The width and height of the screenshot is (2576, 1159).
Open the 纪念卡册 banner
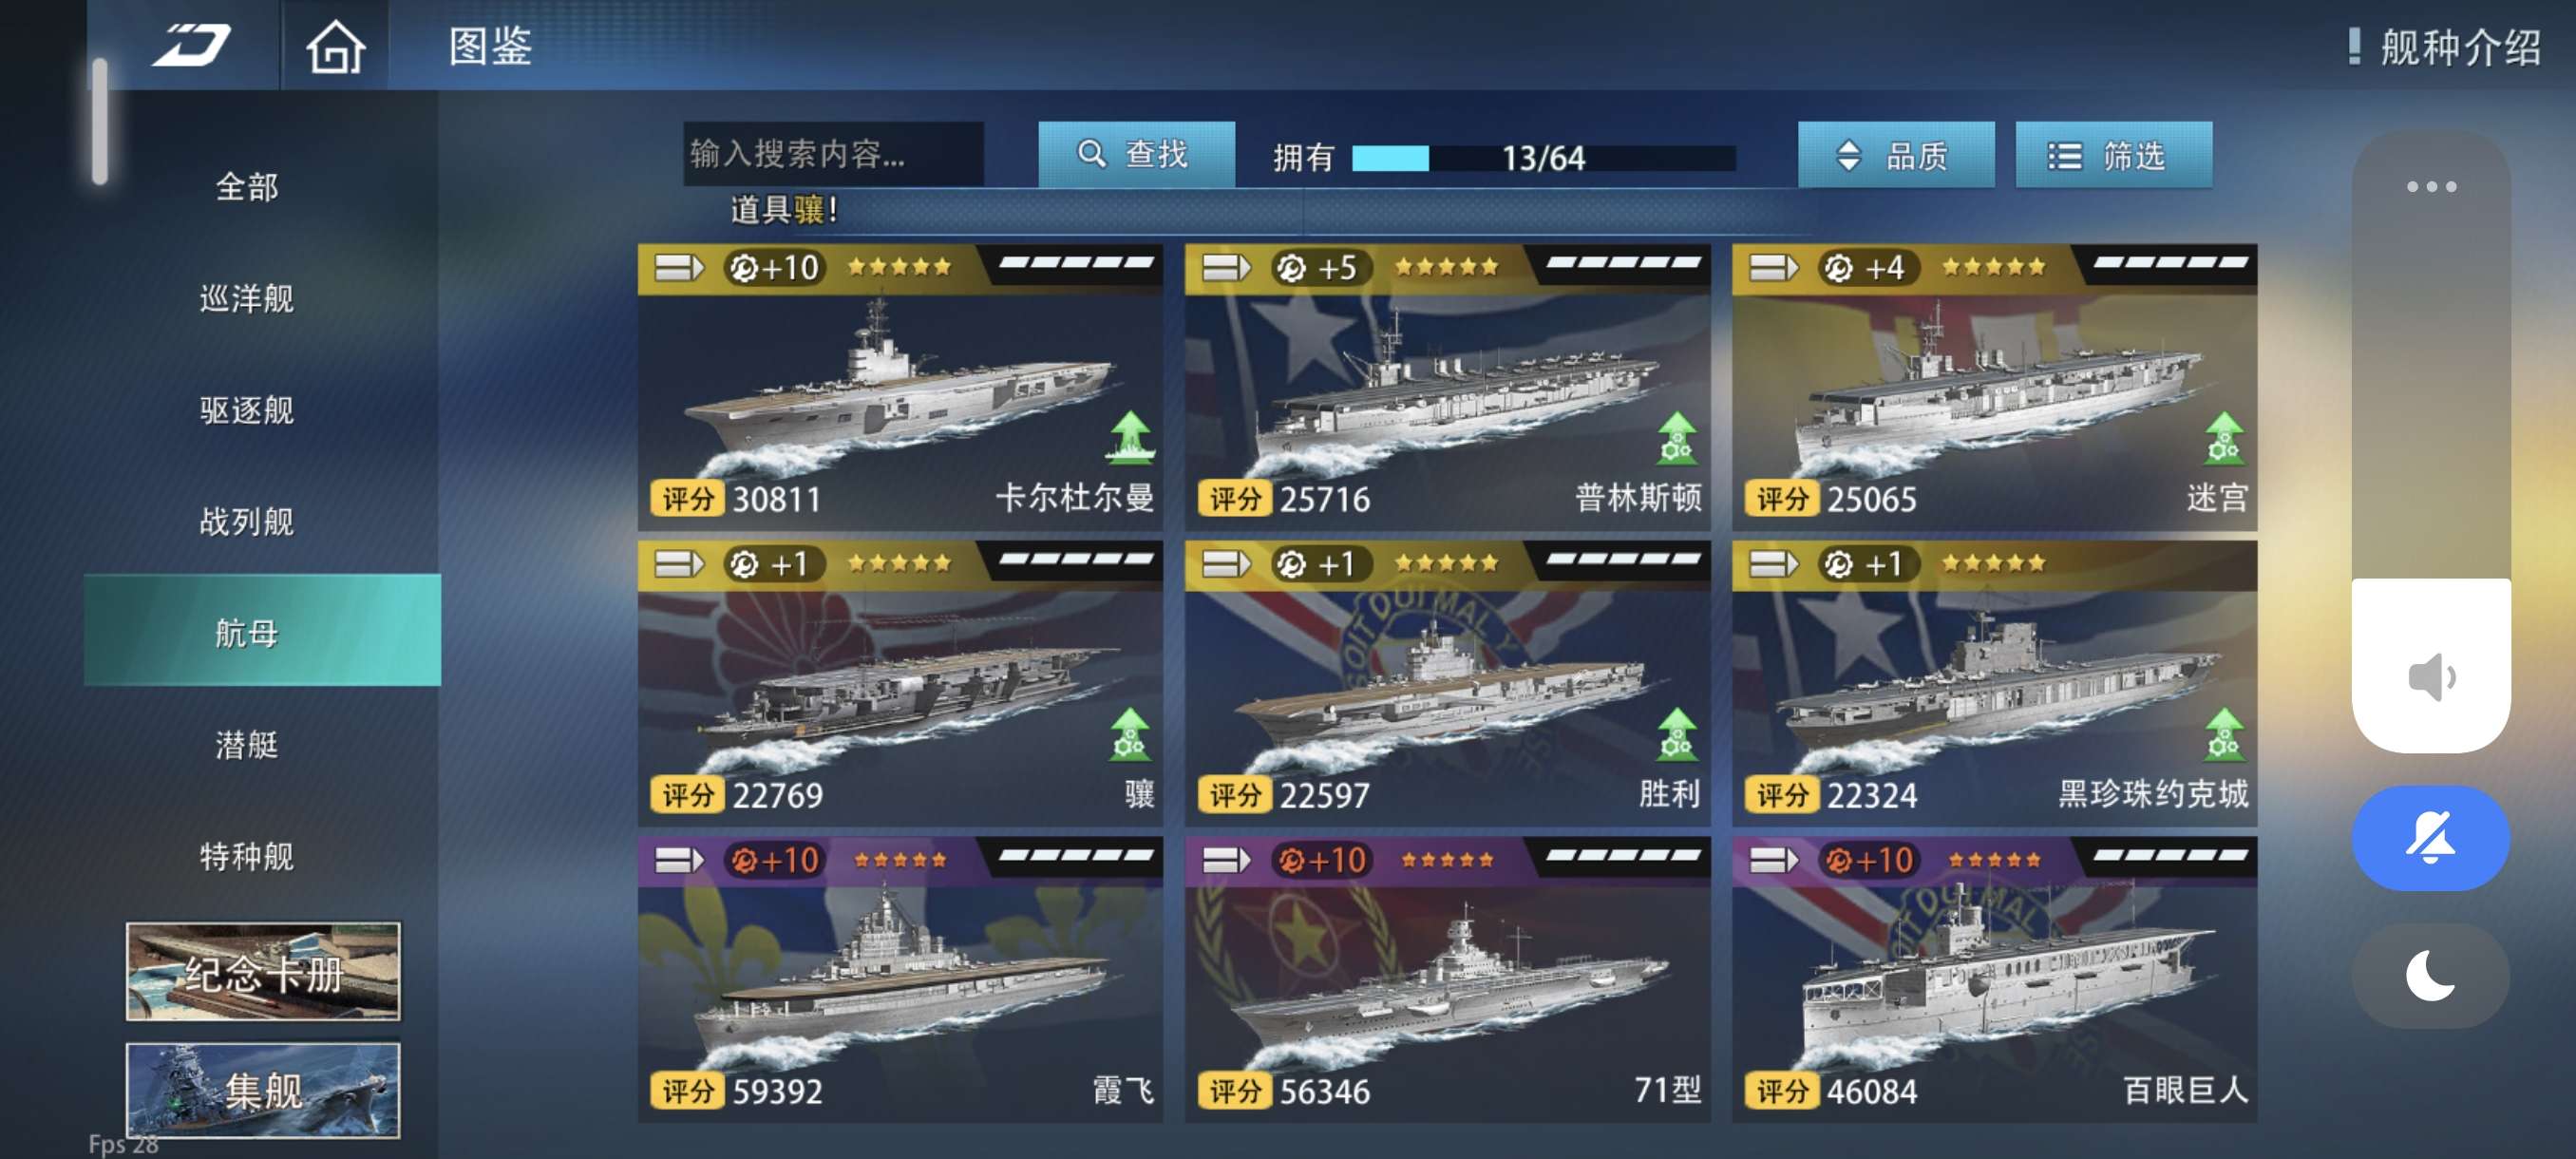tap(263, 971)
